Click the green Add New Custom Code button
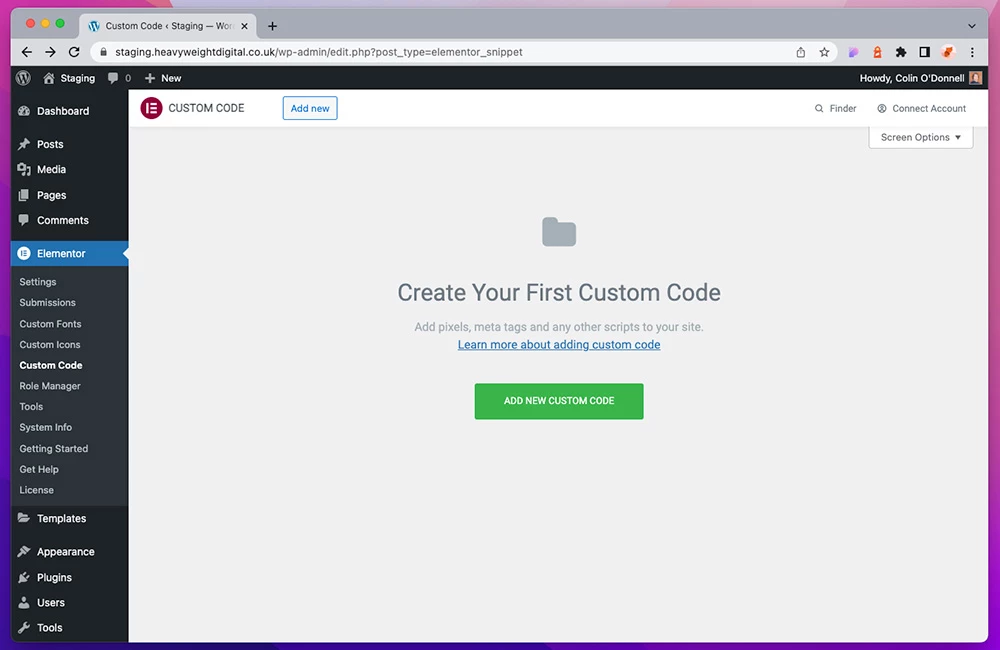This screenshot has height=650, width=1000. pos(558,401)
